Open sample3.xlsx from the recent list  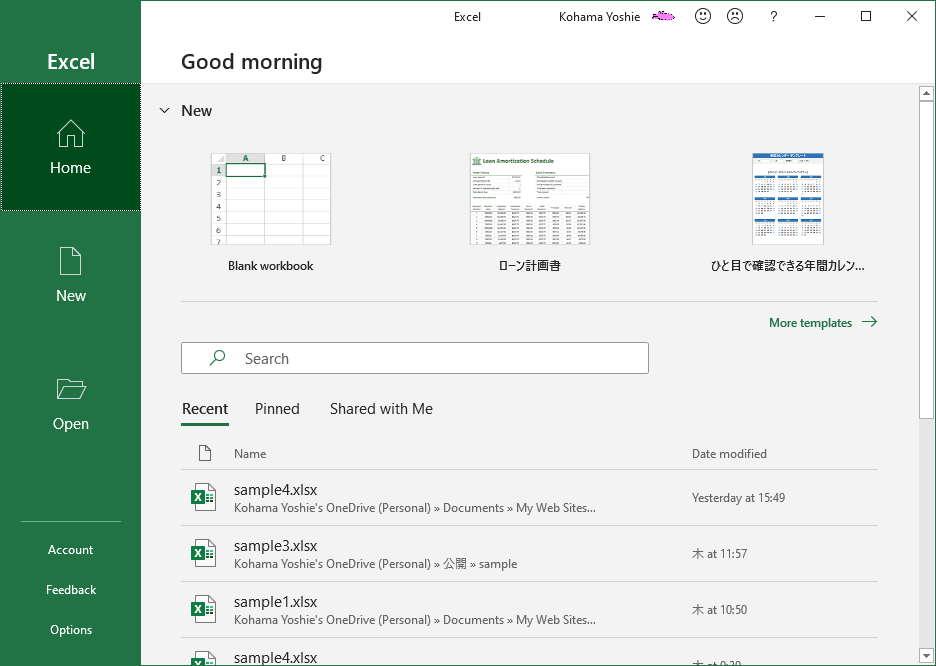[x=529, y=554]
